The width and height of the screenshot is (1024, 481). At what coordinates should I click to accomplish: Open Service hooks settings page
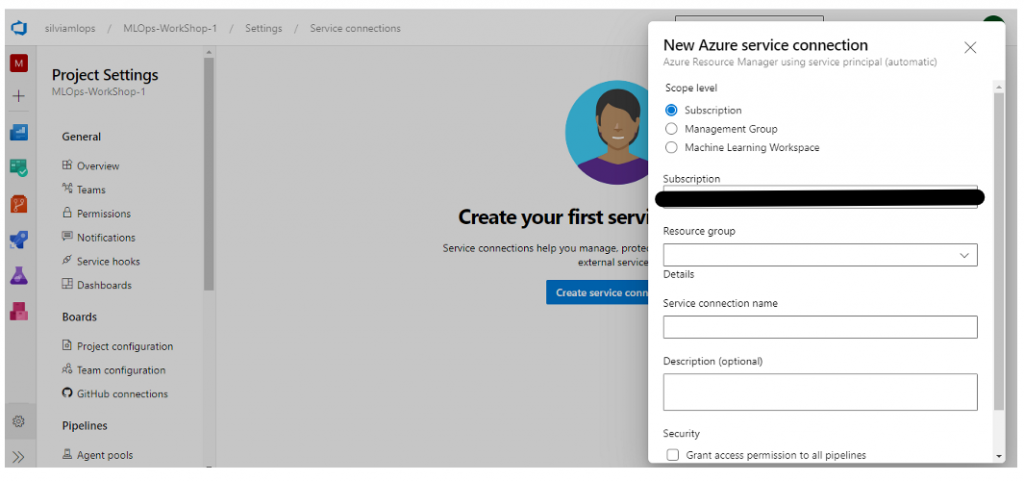(x=108, y=262)
